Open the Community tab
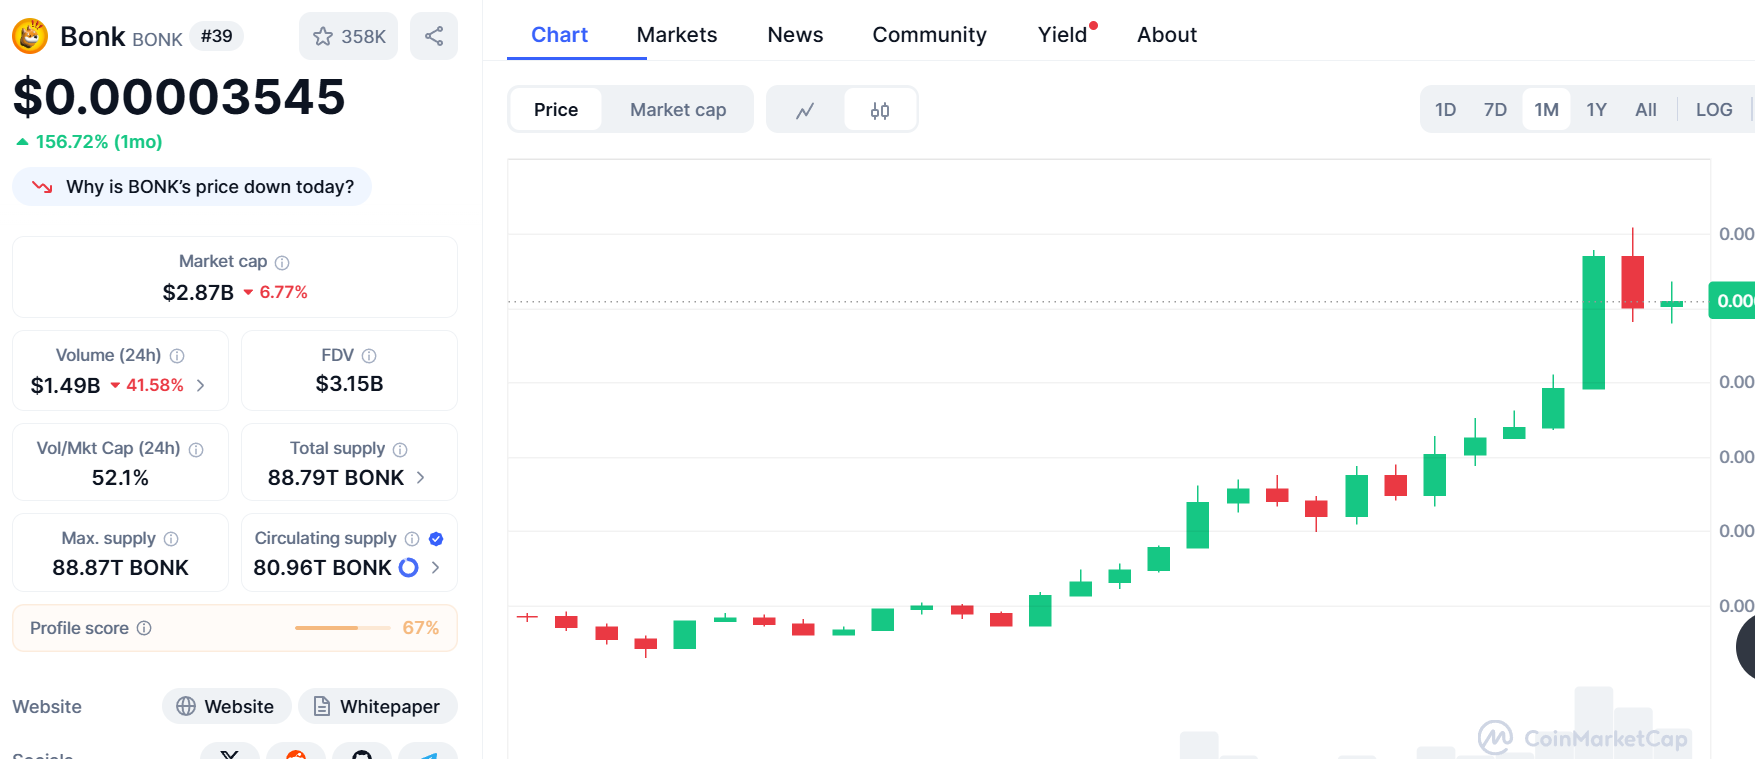The width and height of the screenshot is (1755, 759). (x=929, y=35)
